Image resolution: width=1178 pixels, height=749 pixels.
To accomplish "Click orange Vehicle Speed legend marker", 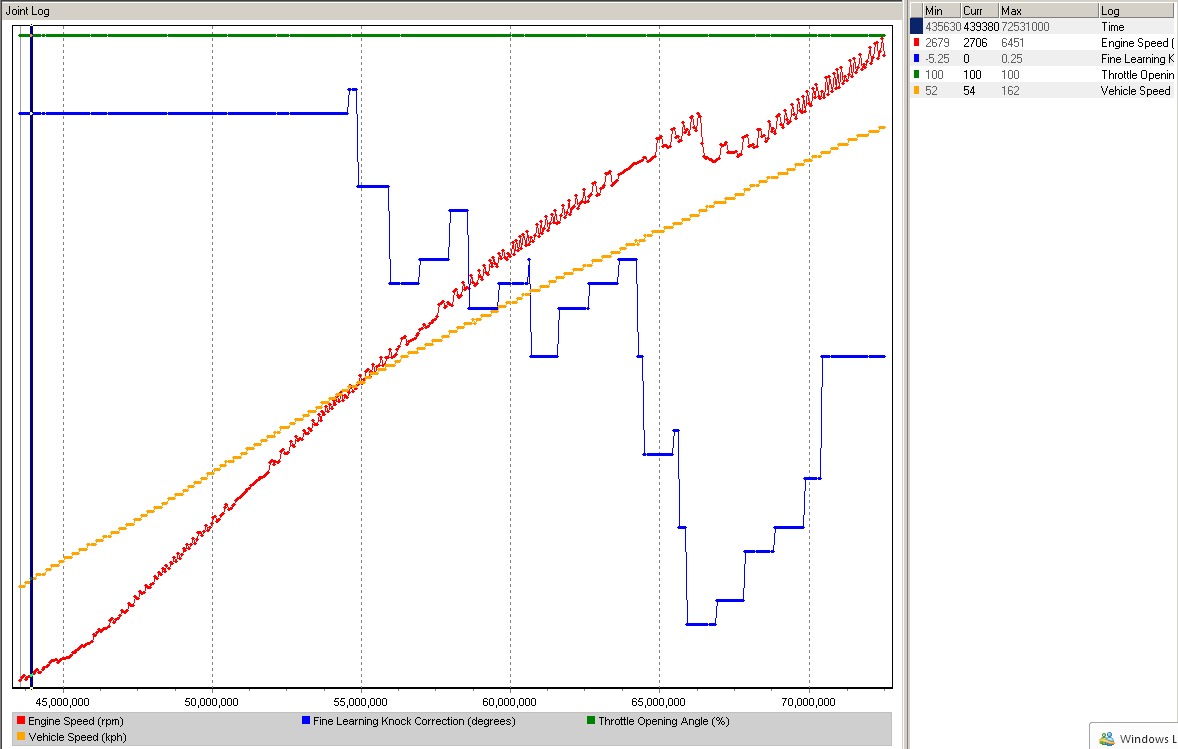I will [x=21, y=737].
